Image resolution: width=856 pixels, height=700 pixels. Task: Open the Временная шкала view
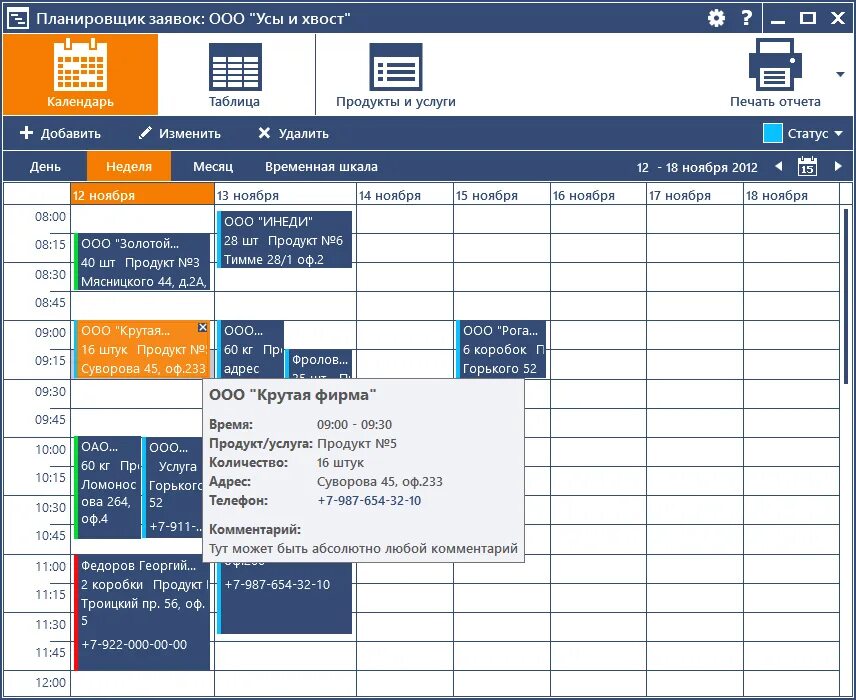(x=322, y=167)
